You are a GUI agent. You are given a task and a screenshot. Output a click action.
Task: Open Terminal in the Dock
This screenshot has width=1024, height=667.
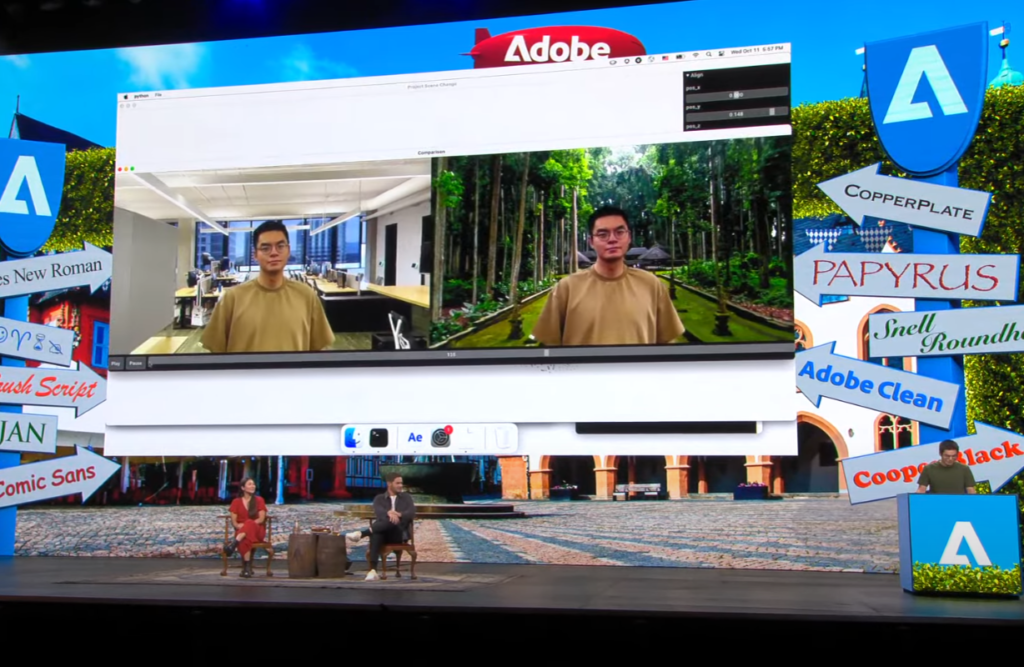tap(379, 438)
